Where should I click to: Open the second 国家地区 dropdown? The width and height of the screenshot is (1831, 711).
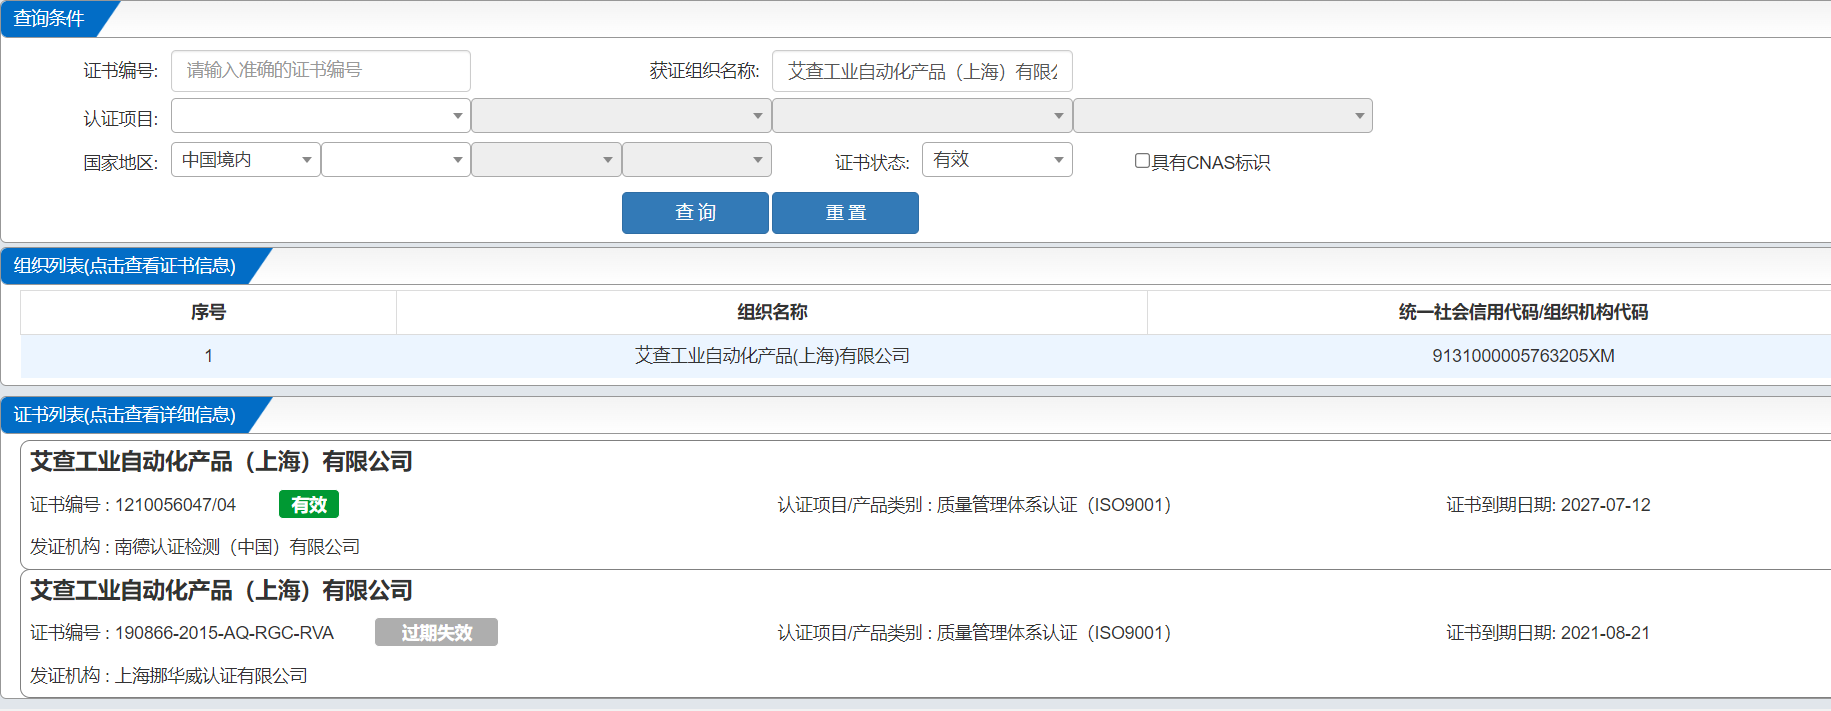pyautogui.click(x=396, y=160)
